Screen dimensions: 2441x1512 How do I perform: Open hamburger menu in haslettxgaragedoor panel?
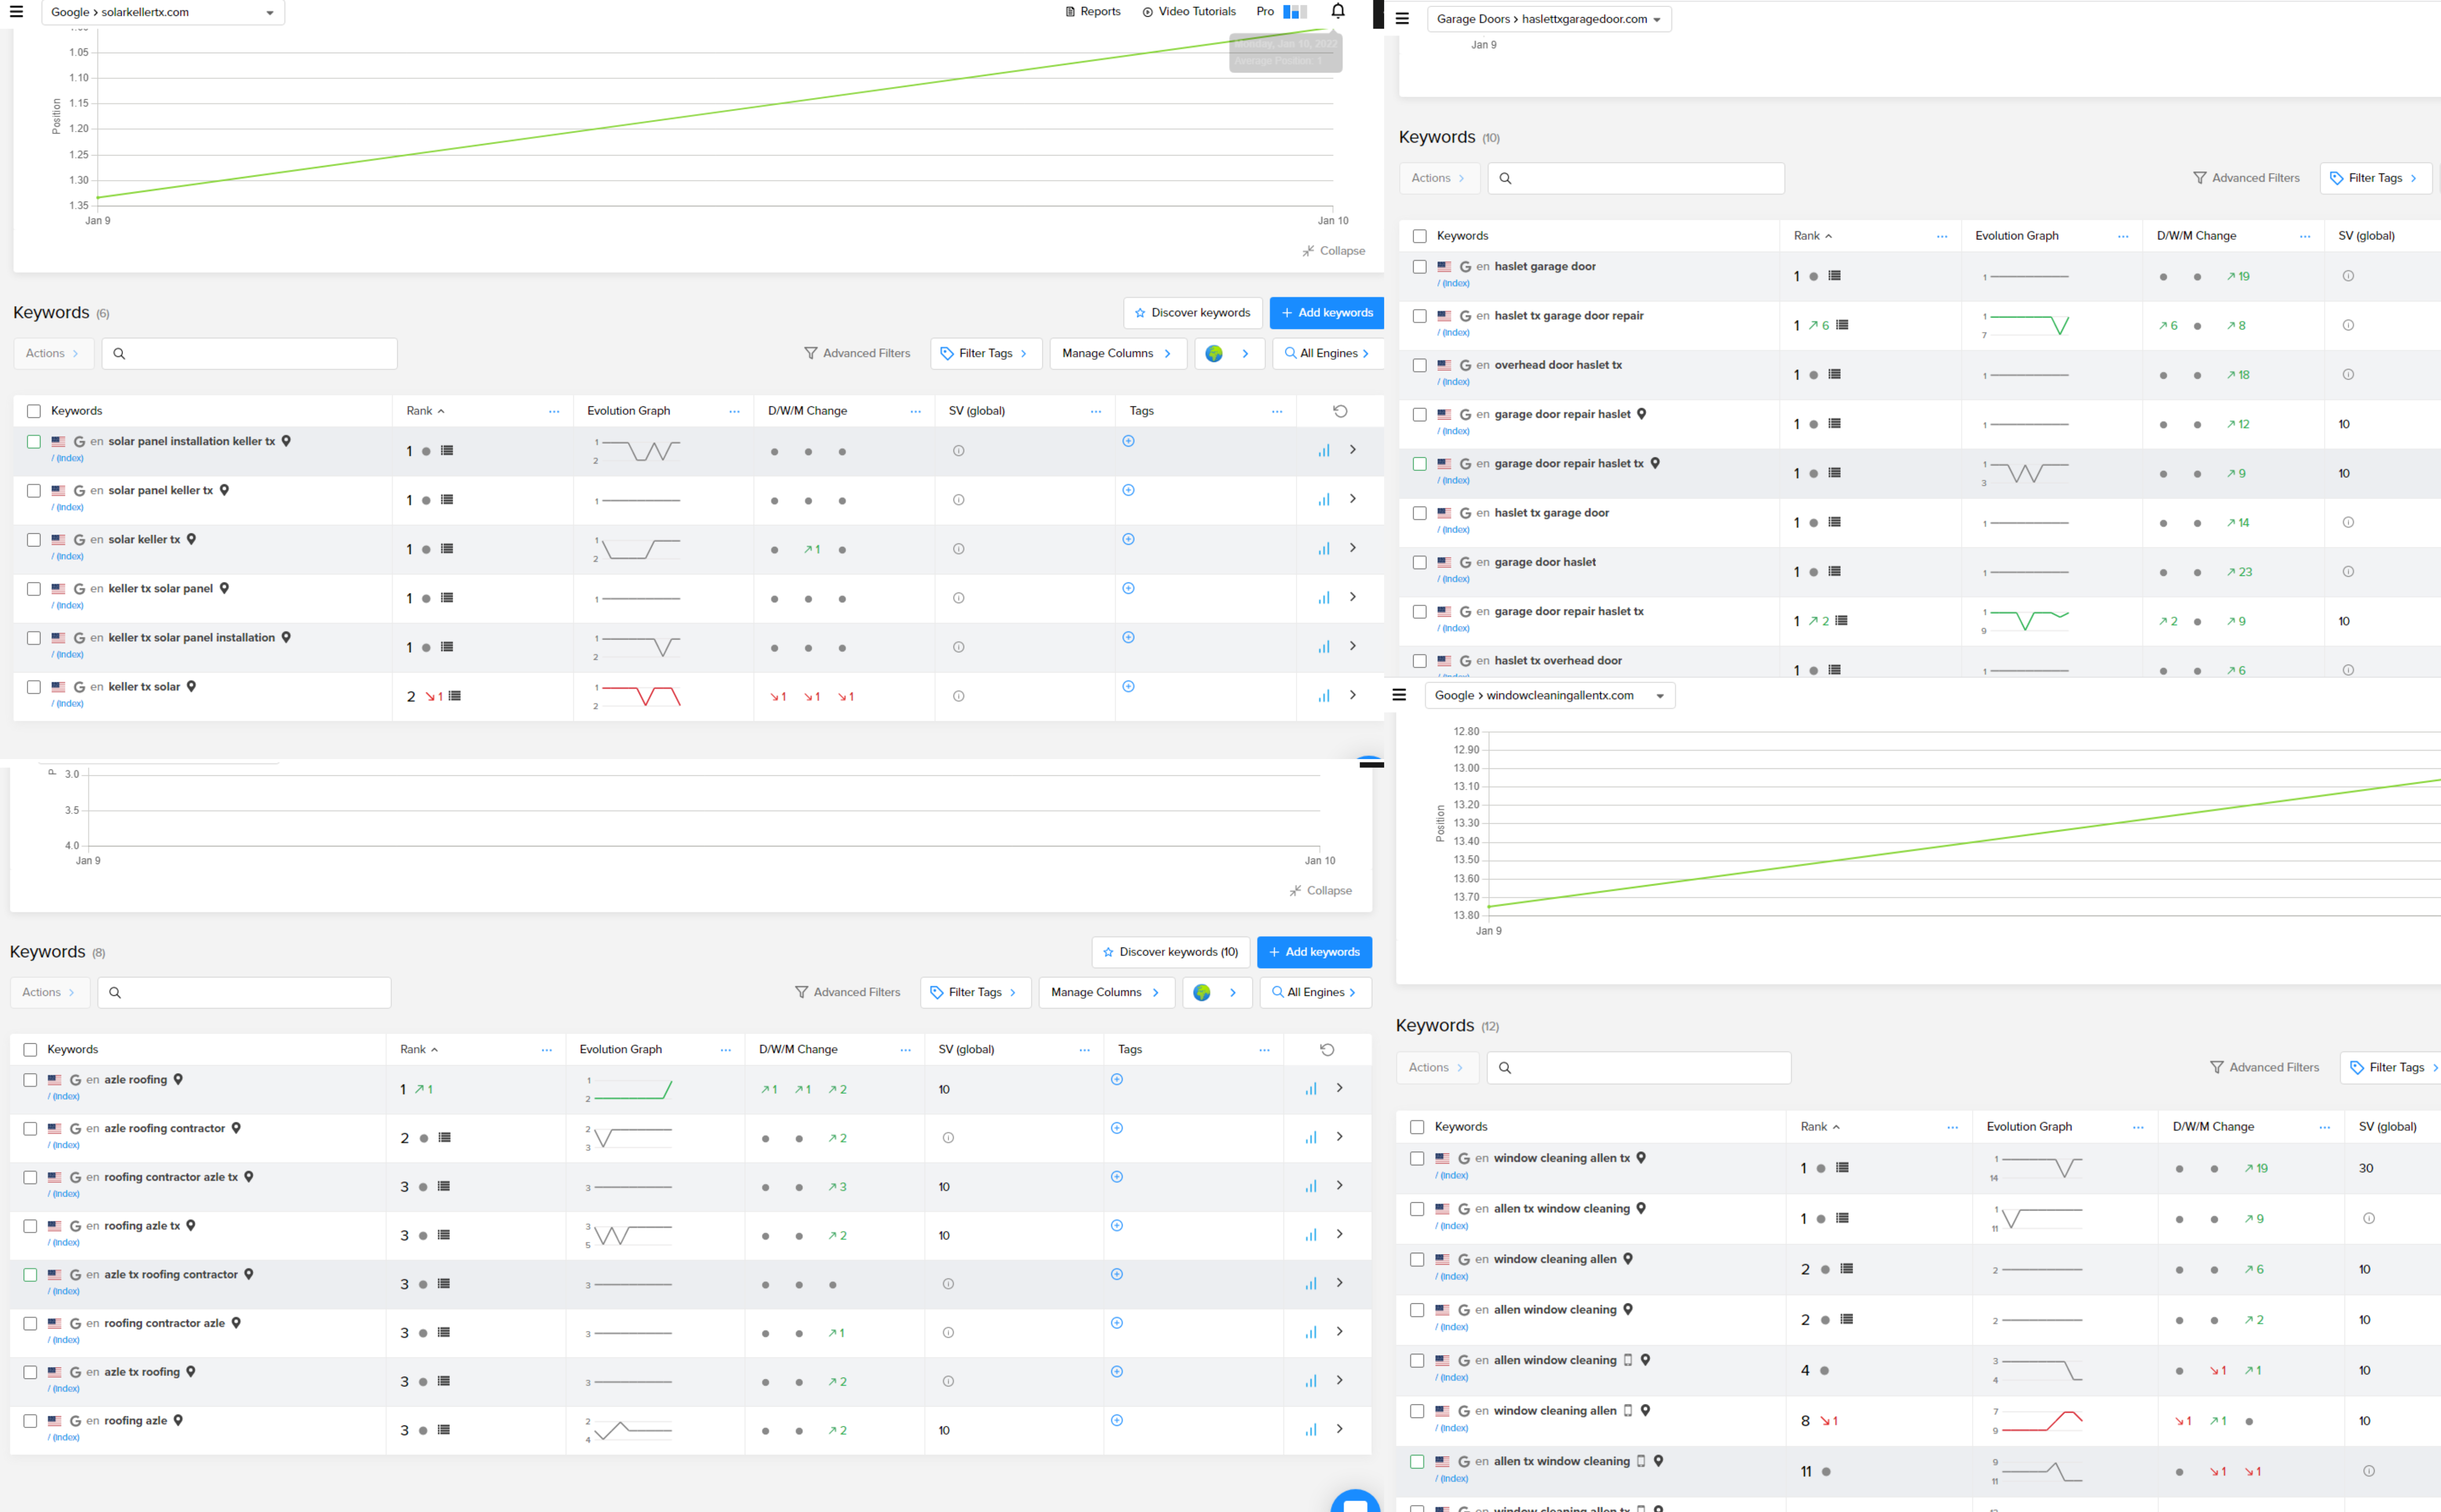tap(1402, 19)
